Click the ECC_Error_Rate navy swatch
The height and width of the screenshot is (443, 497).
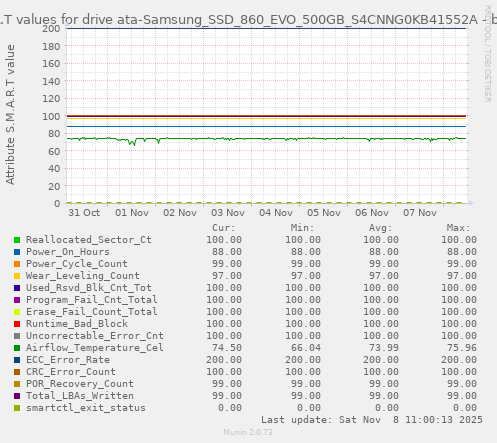(x=17, y=360)
